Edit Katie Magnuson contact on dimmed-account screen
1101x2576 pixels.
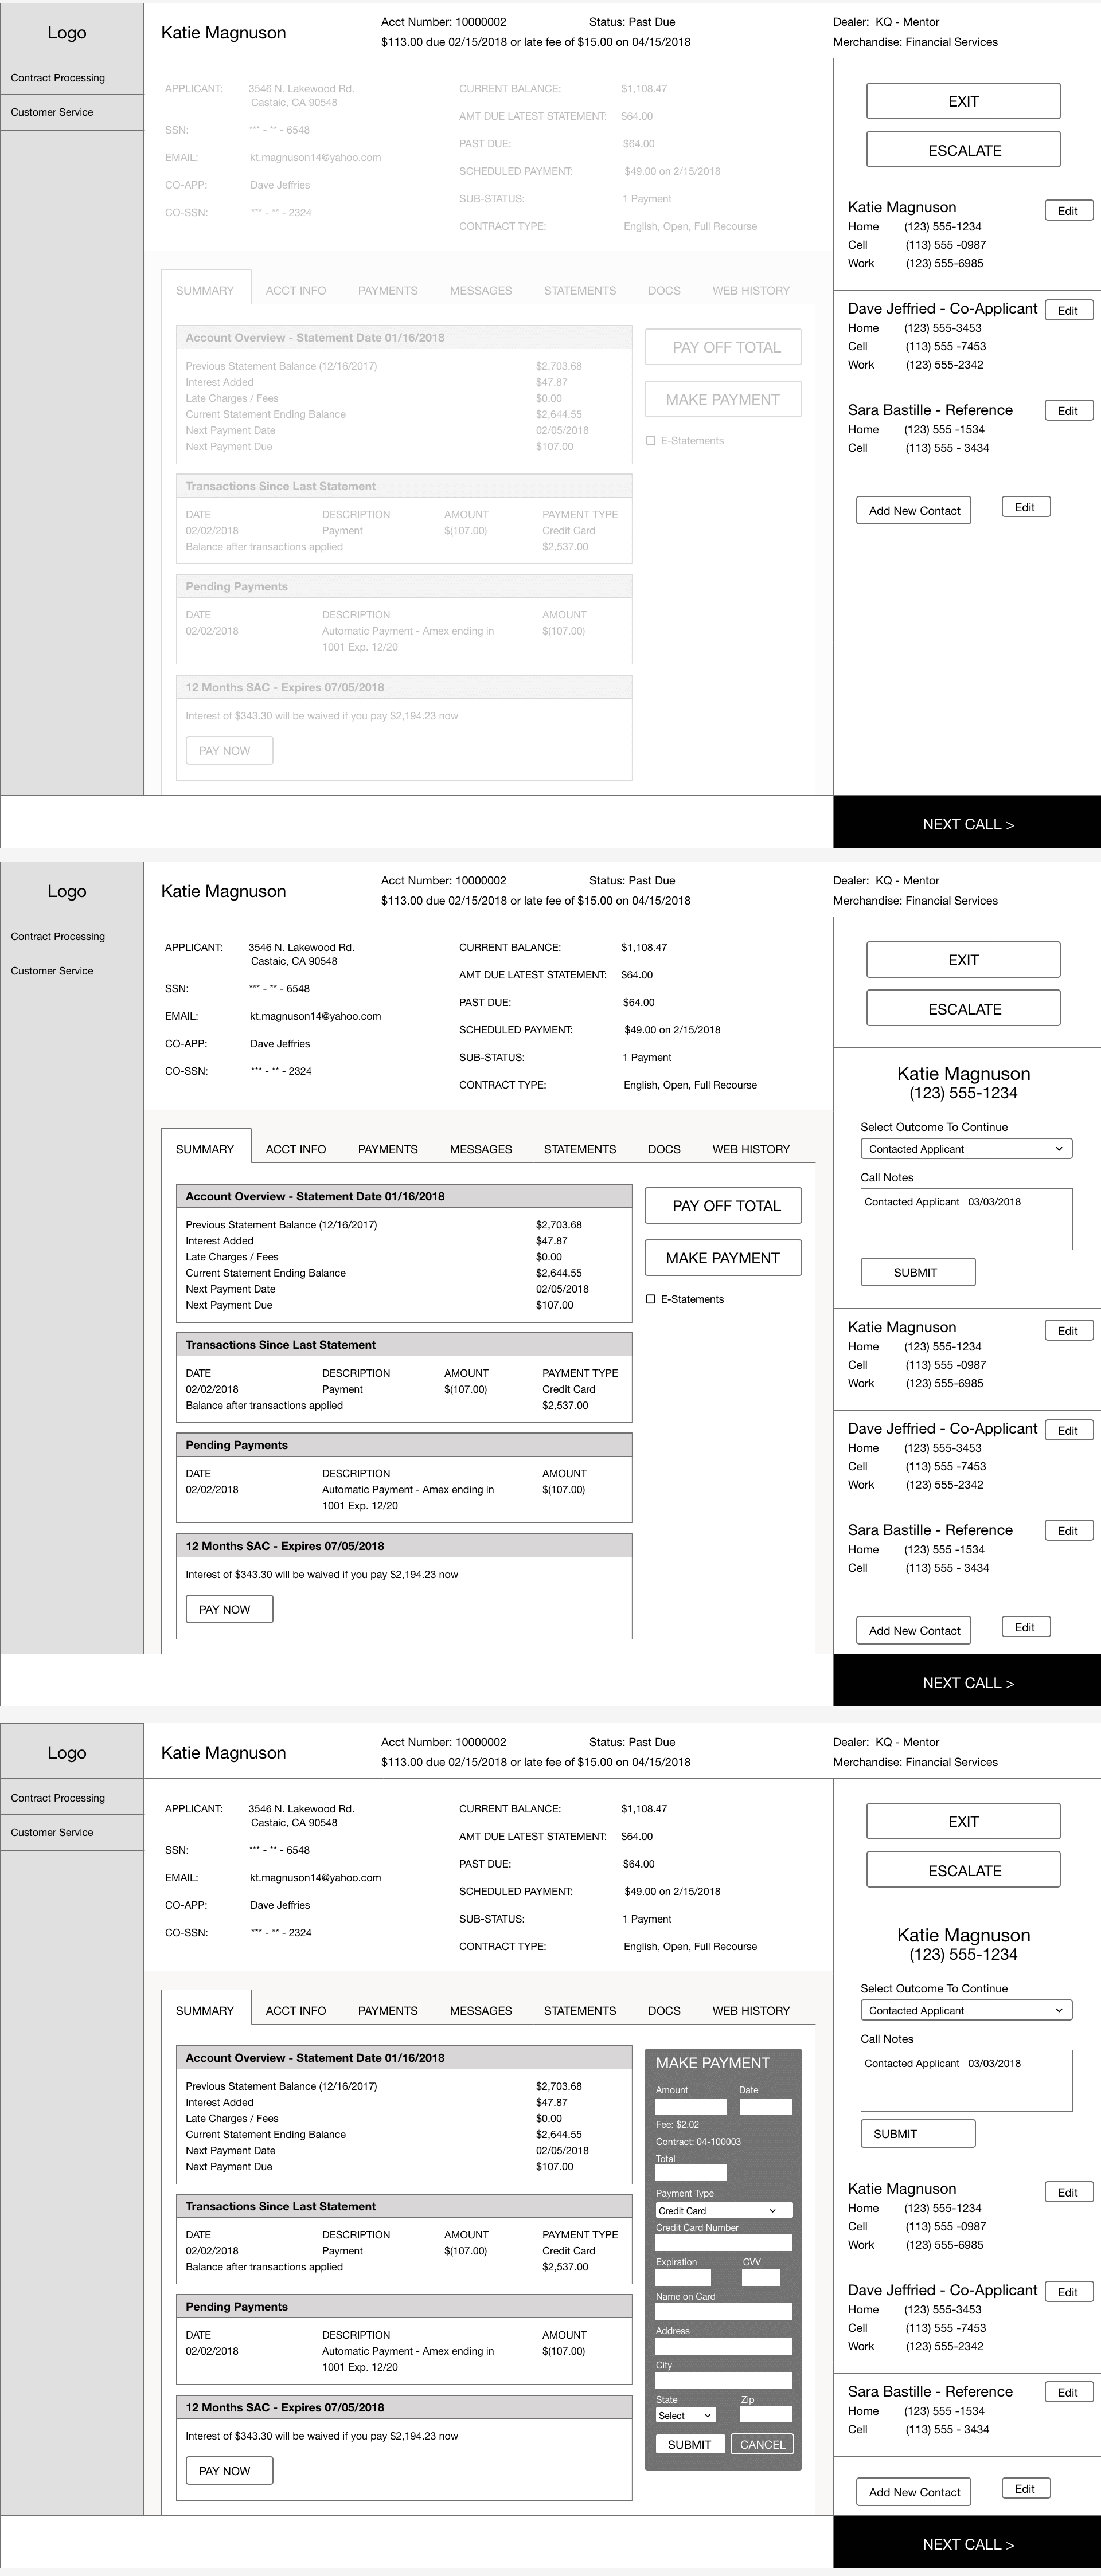point(1068,211)
